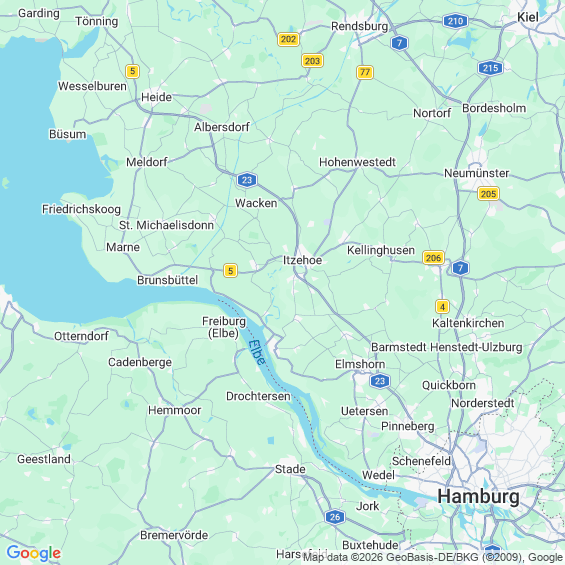This screenshot has height=565, width=565.
Task: Click the A23 highway shield near Wacken
Action: (247, 180)
